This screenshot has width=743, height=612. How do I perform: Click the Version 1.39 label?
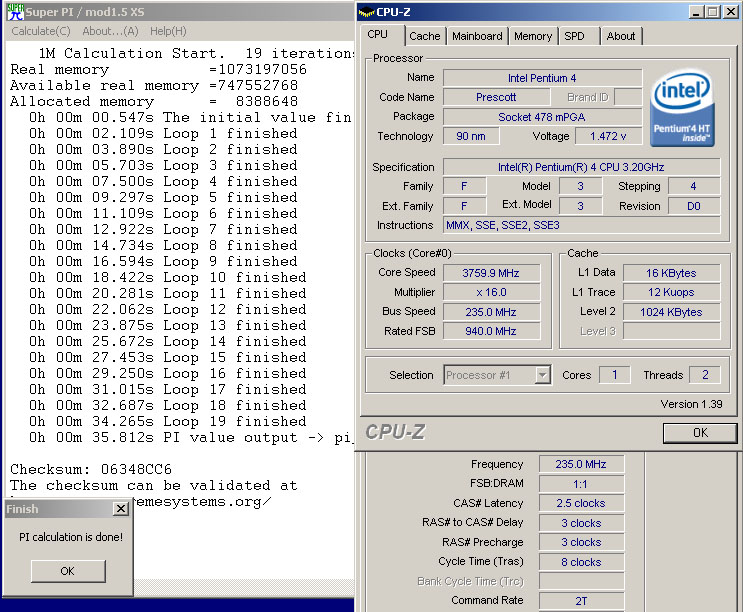point(691,404)
